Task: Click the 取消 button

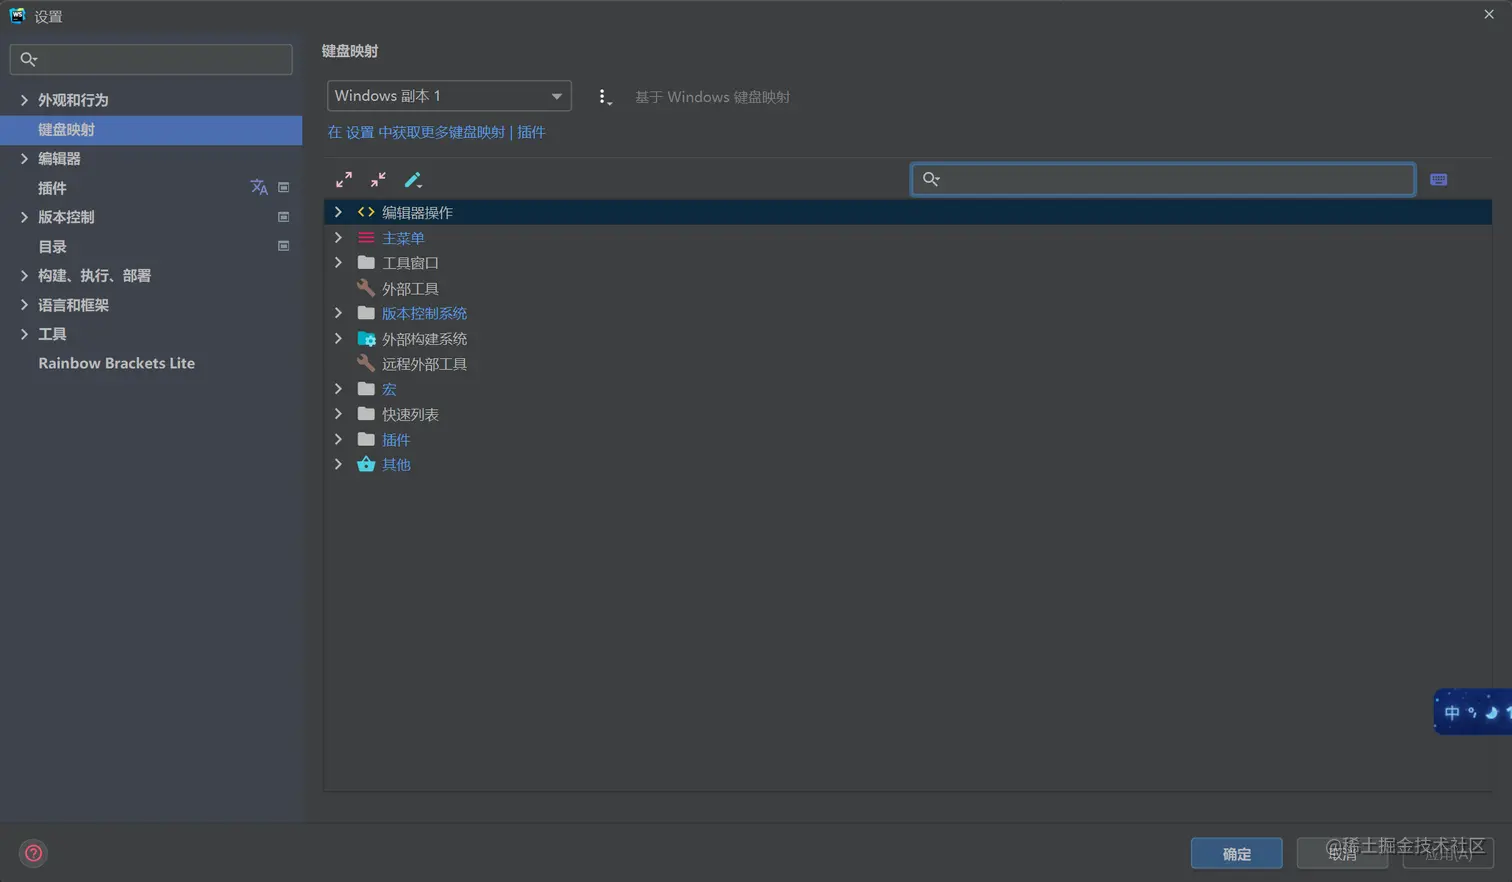Action: click(x=1343, y=853)
